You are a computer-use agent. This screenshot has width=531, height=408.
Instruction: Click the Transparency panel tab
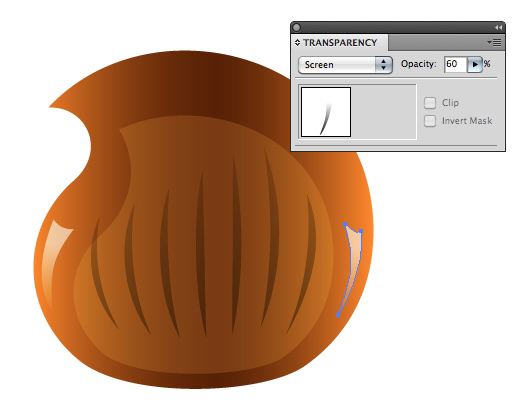pyautogui.click(x=340, y=43)
